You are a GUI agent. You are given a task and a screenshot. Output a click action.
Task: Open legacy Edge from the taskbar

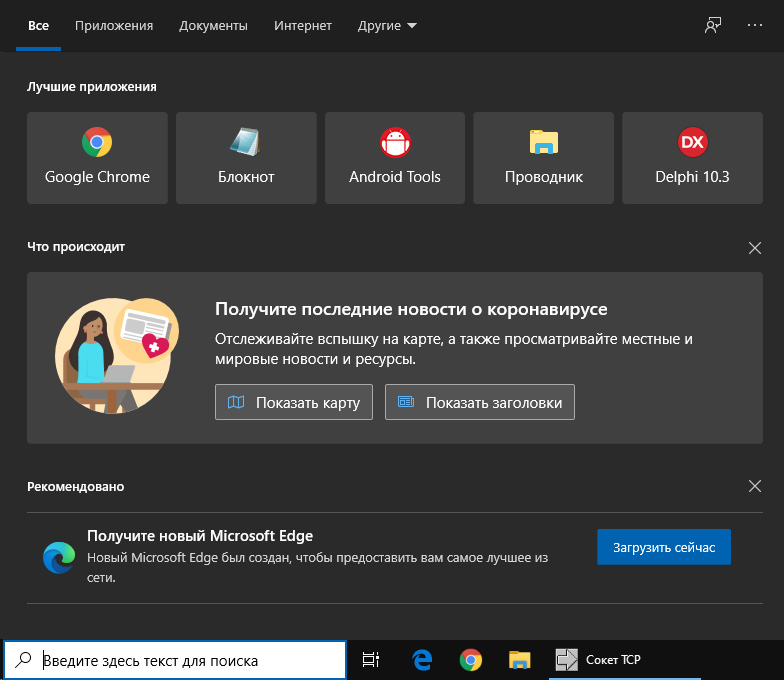click(422, 660)
